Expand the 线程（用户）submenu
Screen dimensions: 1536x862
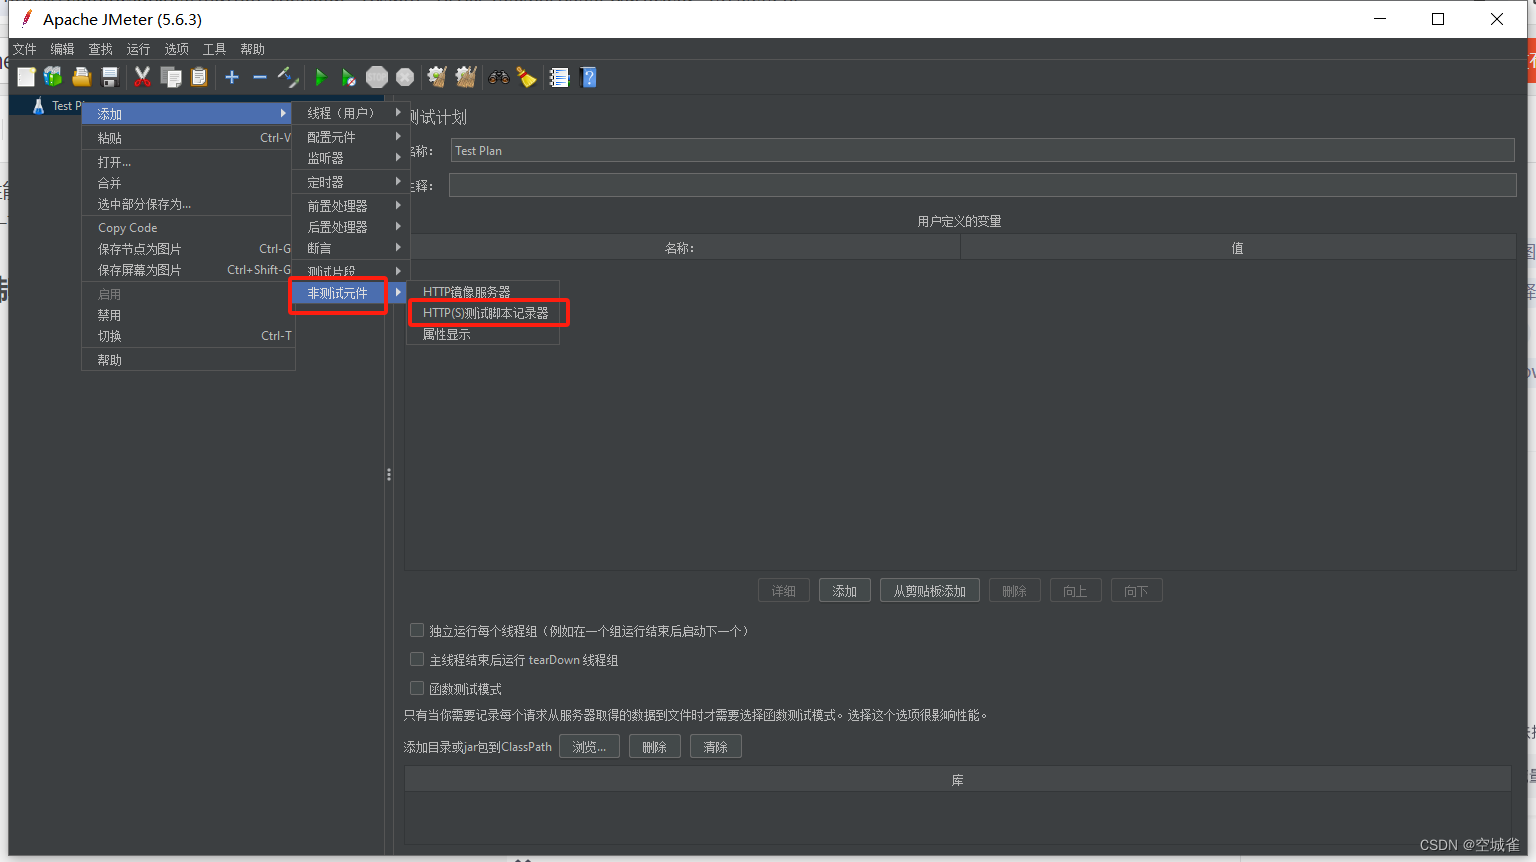pos(350,113)
